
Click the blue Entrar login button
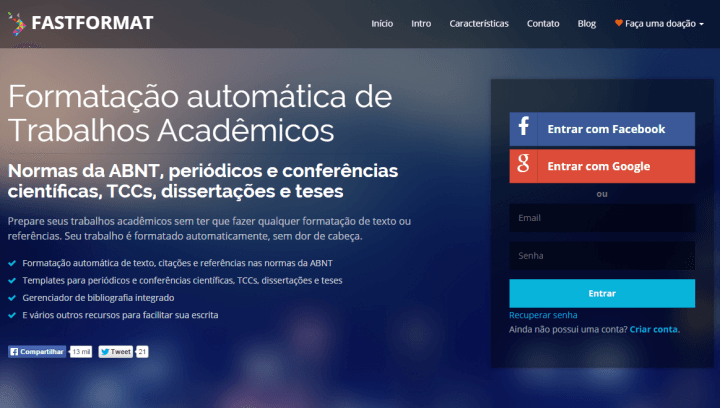coord(602,293)
